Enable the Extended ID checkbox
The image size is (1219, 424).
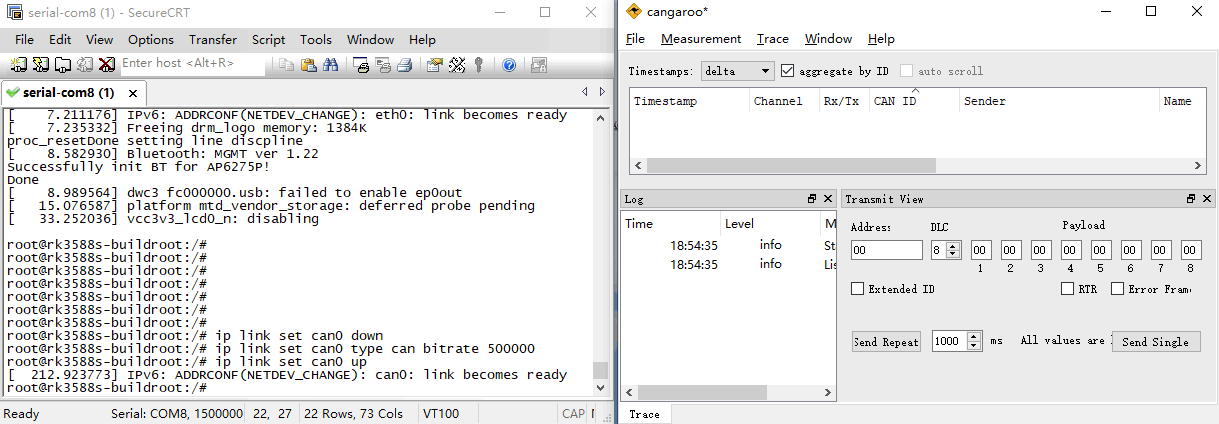(x=857, y=289)
